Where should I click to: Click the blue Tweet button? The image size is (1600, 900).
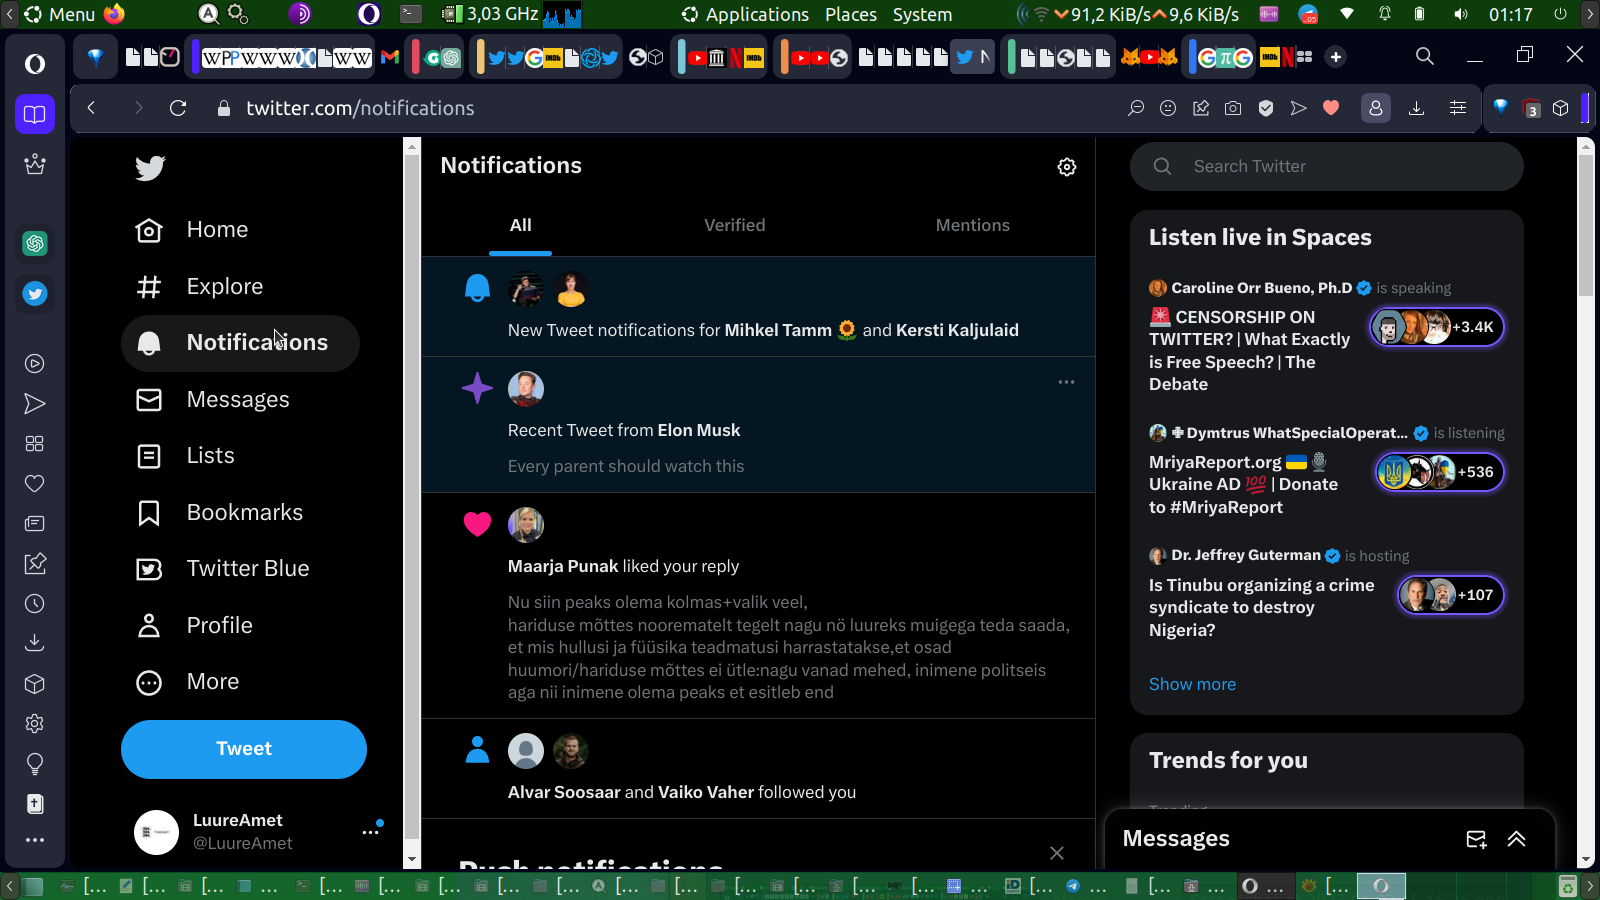244,749
